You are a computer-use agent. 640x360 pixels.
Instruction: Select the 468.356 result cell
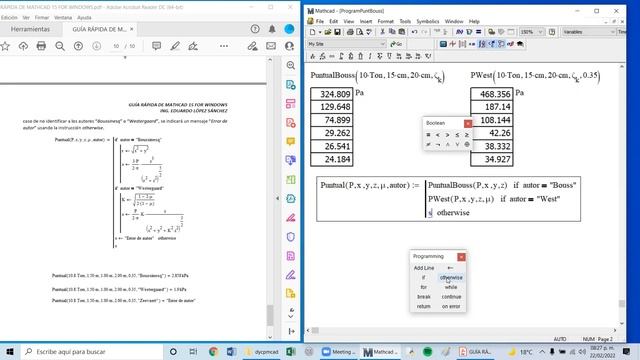(491, 94)
